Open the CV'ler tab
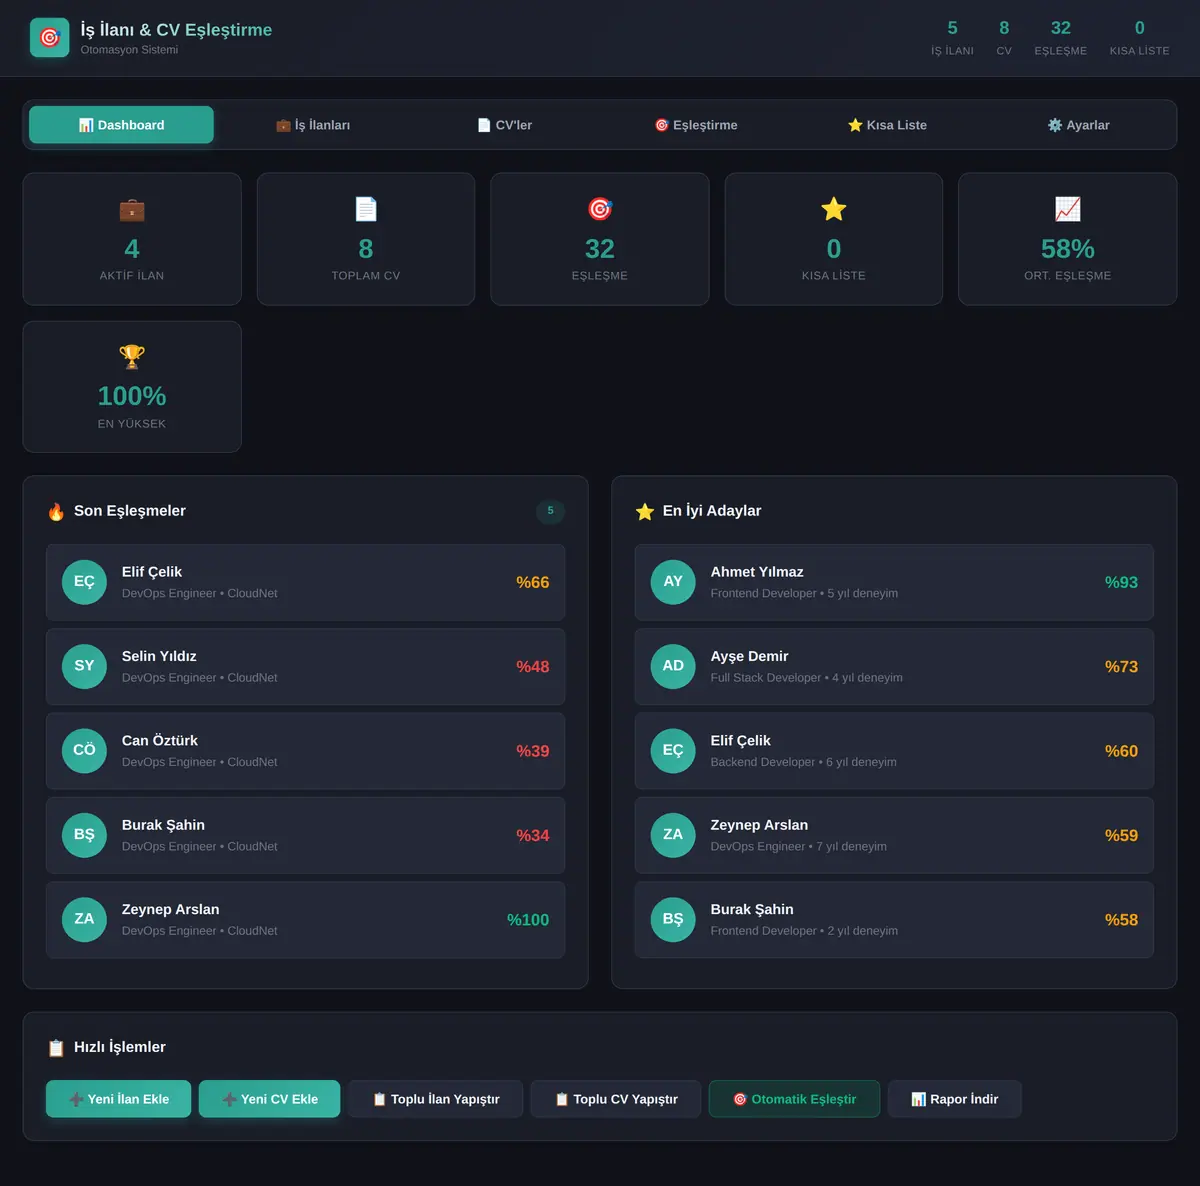1200x1186 pixels. pyautogui.click(x=504, y=125)
